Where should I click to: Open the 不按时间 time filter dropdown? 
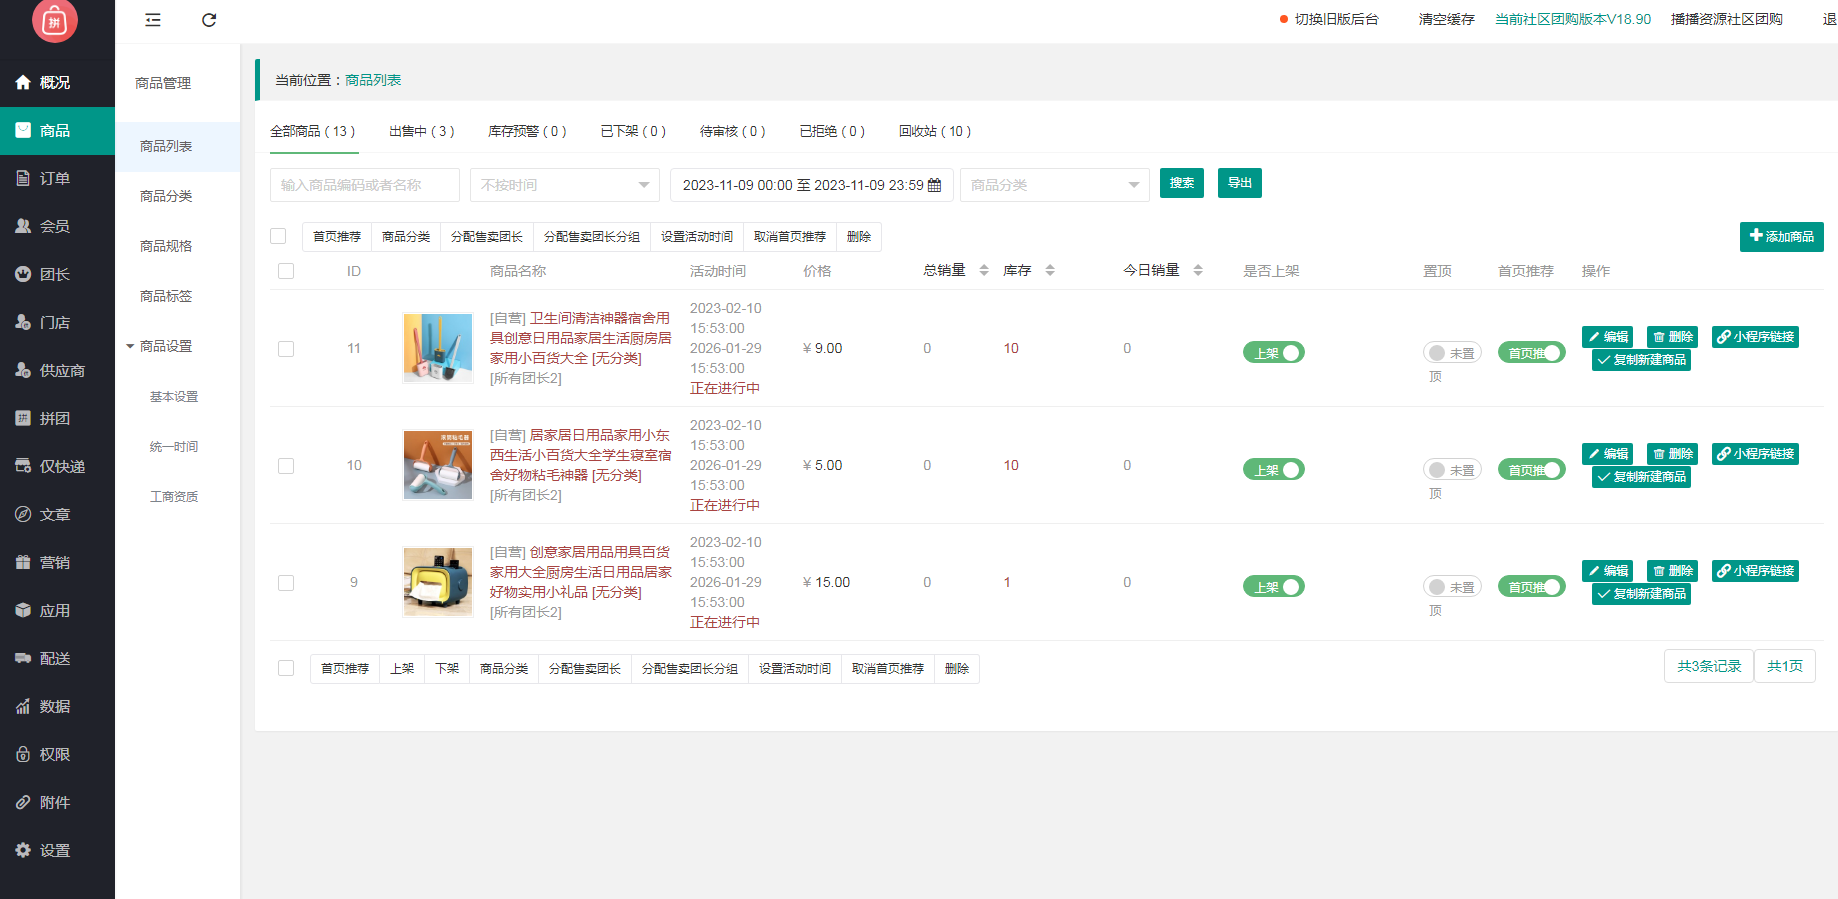(564, 185)
